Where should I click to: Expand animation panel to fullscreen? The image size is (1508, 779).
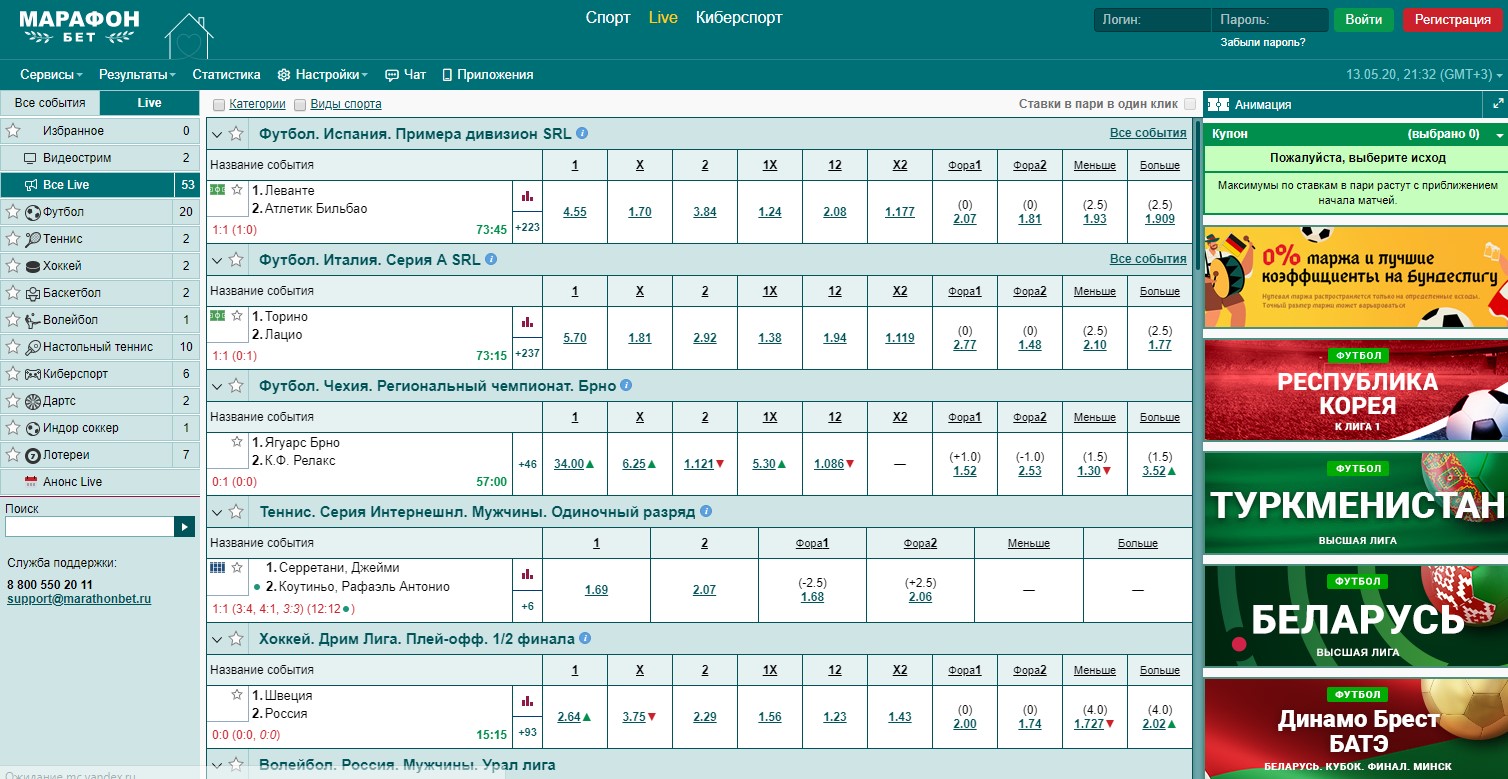[1498, 103]
